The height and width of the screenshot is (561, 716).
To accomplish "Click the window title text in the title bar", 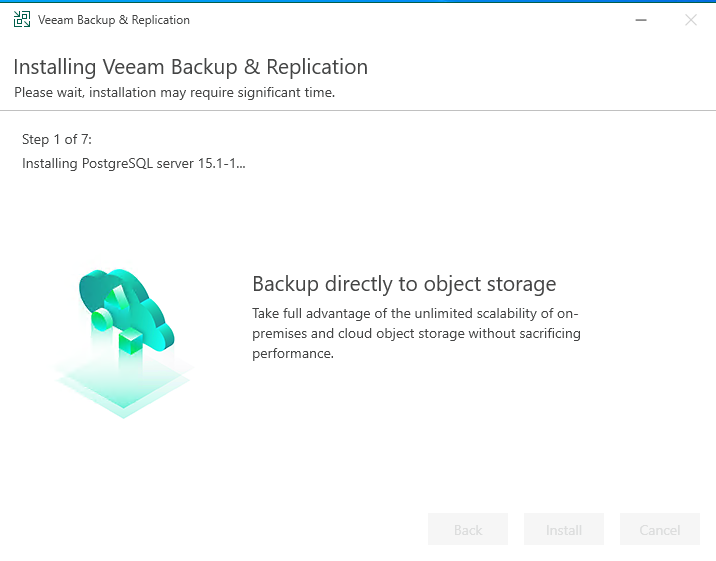I will click(x=114, y=20).
